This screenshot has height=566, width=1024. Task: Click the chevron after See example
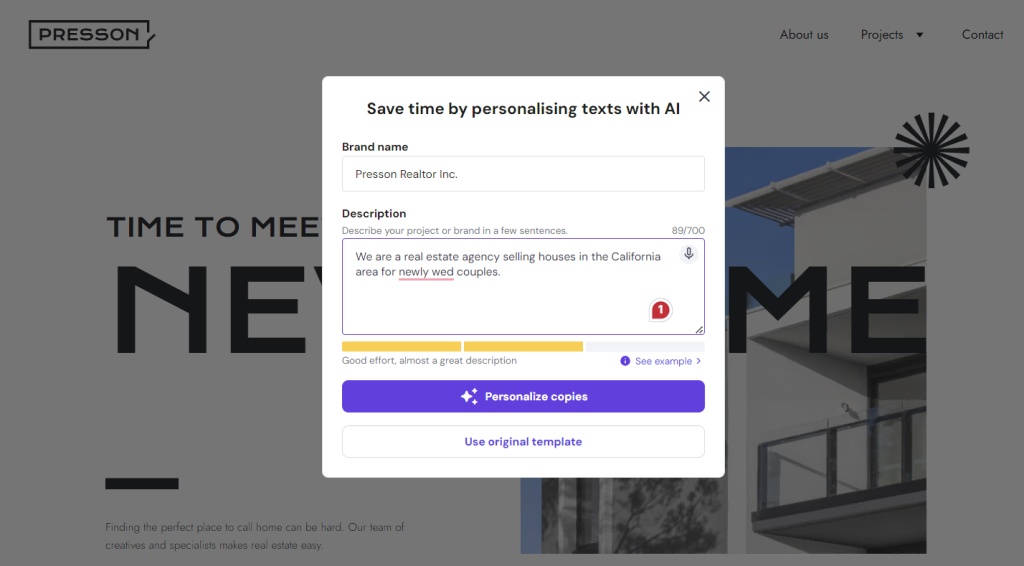click(x=698, y=361)
